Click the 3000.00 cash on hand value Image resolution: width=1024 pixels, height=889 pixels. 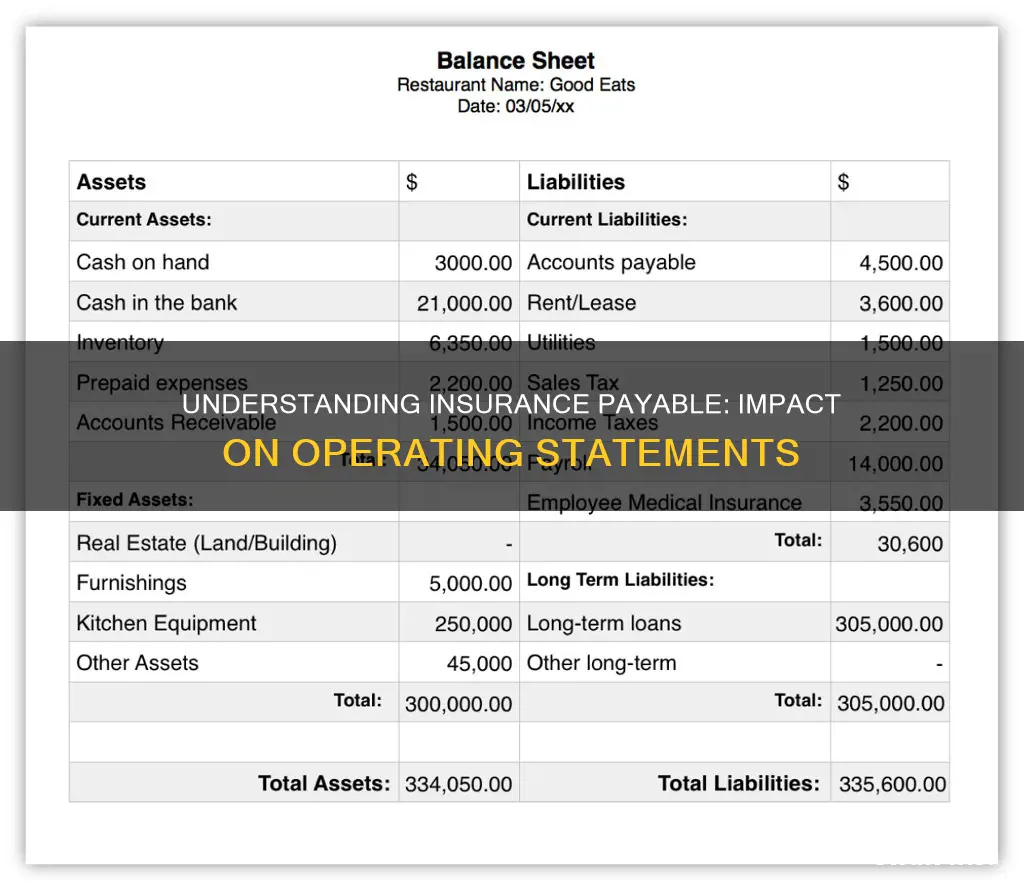pos(473,263)
